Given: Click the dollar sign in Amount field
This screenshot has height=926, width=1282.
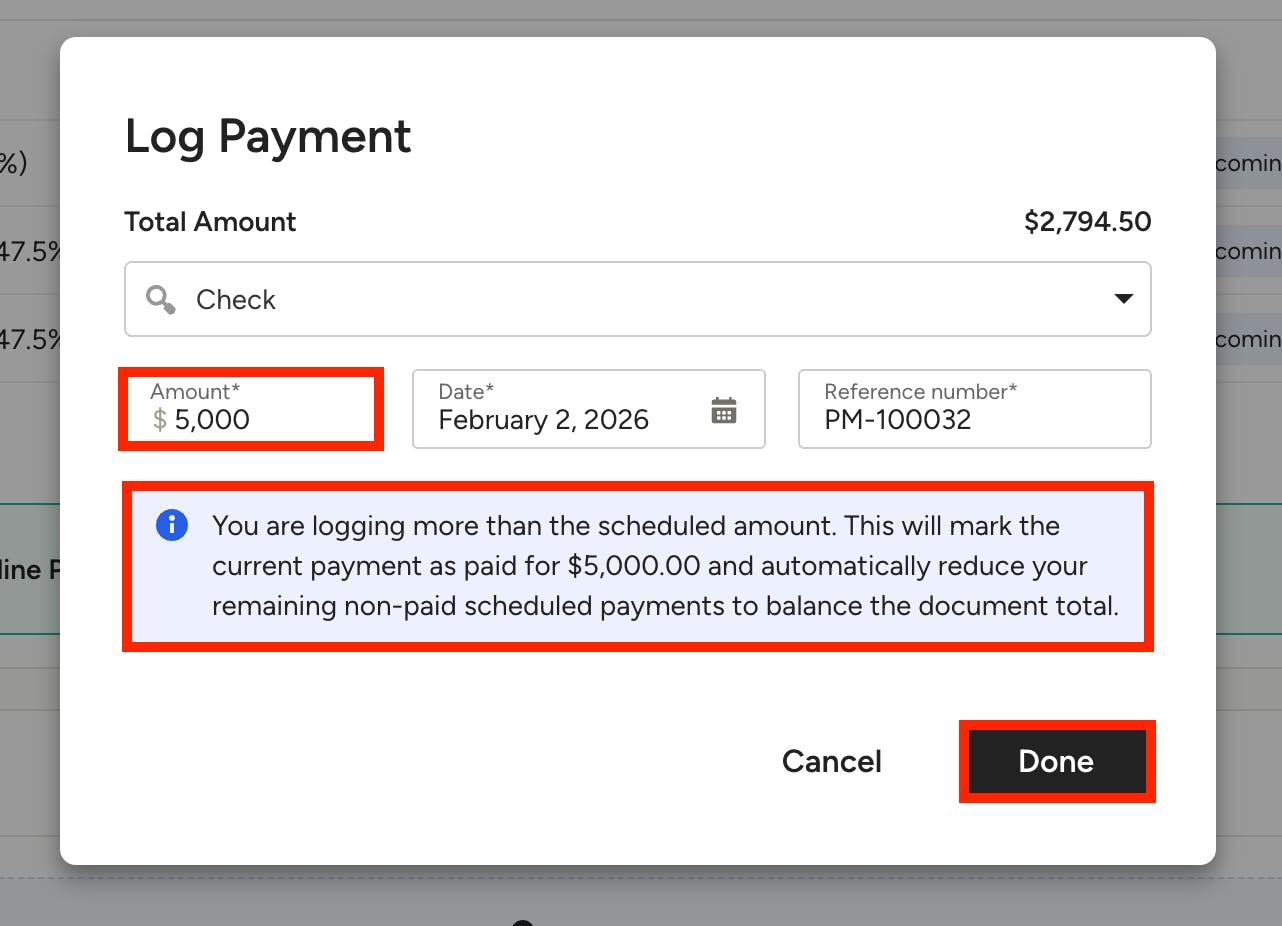Looking at the screenshot, I should click(x=160, y=419).
